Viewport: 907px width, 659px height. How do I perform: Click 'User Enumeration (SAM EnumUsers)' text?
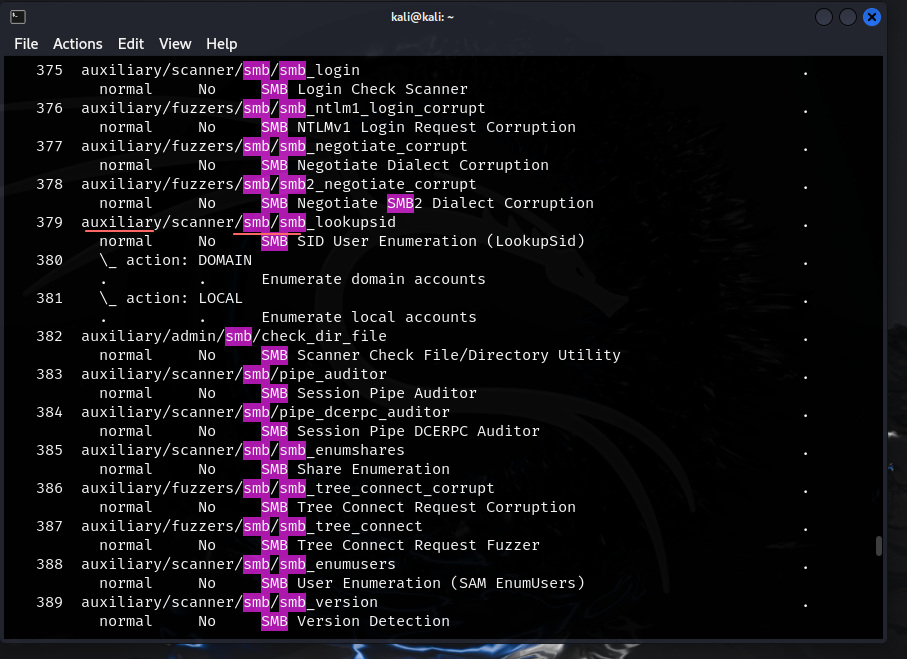(x=441, y=584)
